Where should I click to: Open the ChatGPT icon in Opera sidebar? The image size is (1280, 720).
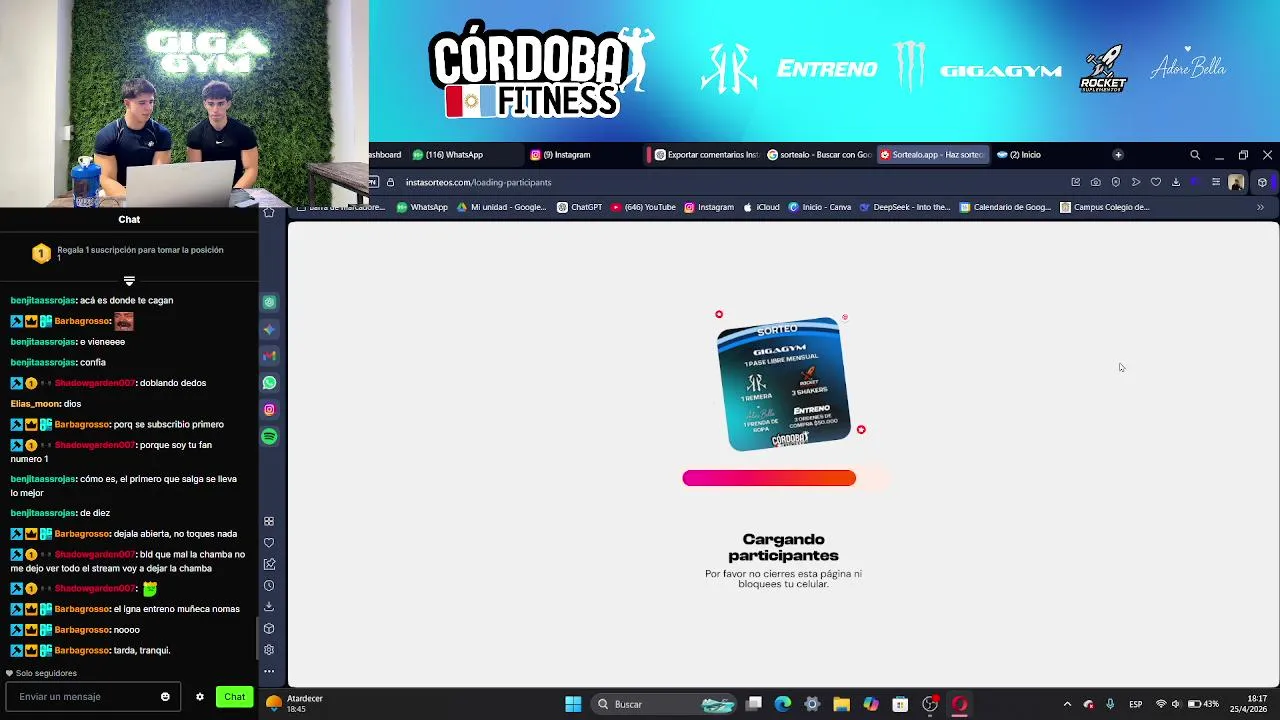click(x=269, y=302)
